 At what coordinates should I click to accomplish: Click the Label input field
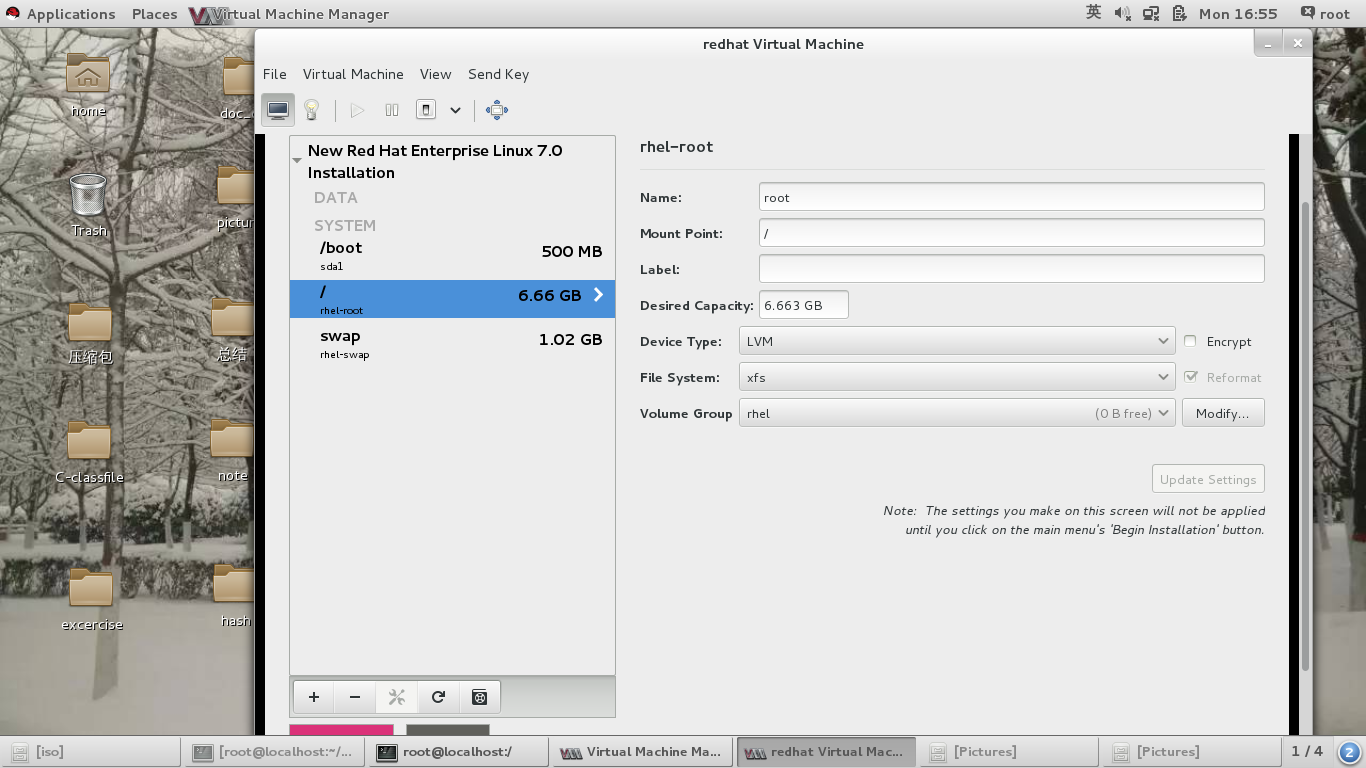(x=1012, y=269)
